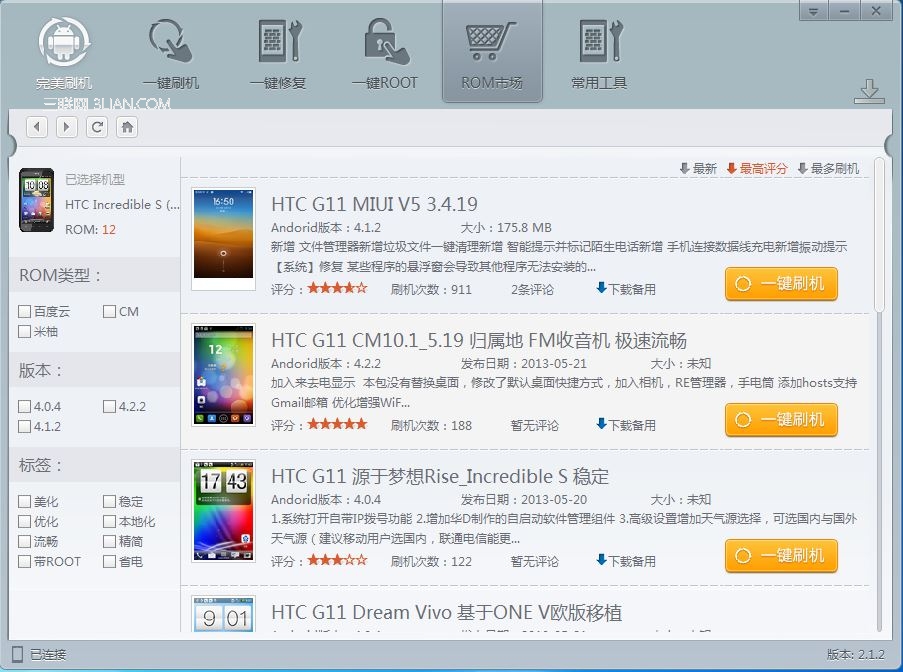
Task: Open the 2条评论 comments for MIUI V5
Action: click(532, 289)
